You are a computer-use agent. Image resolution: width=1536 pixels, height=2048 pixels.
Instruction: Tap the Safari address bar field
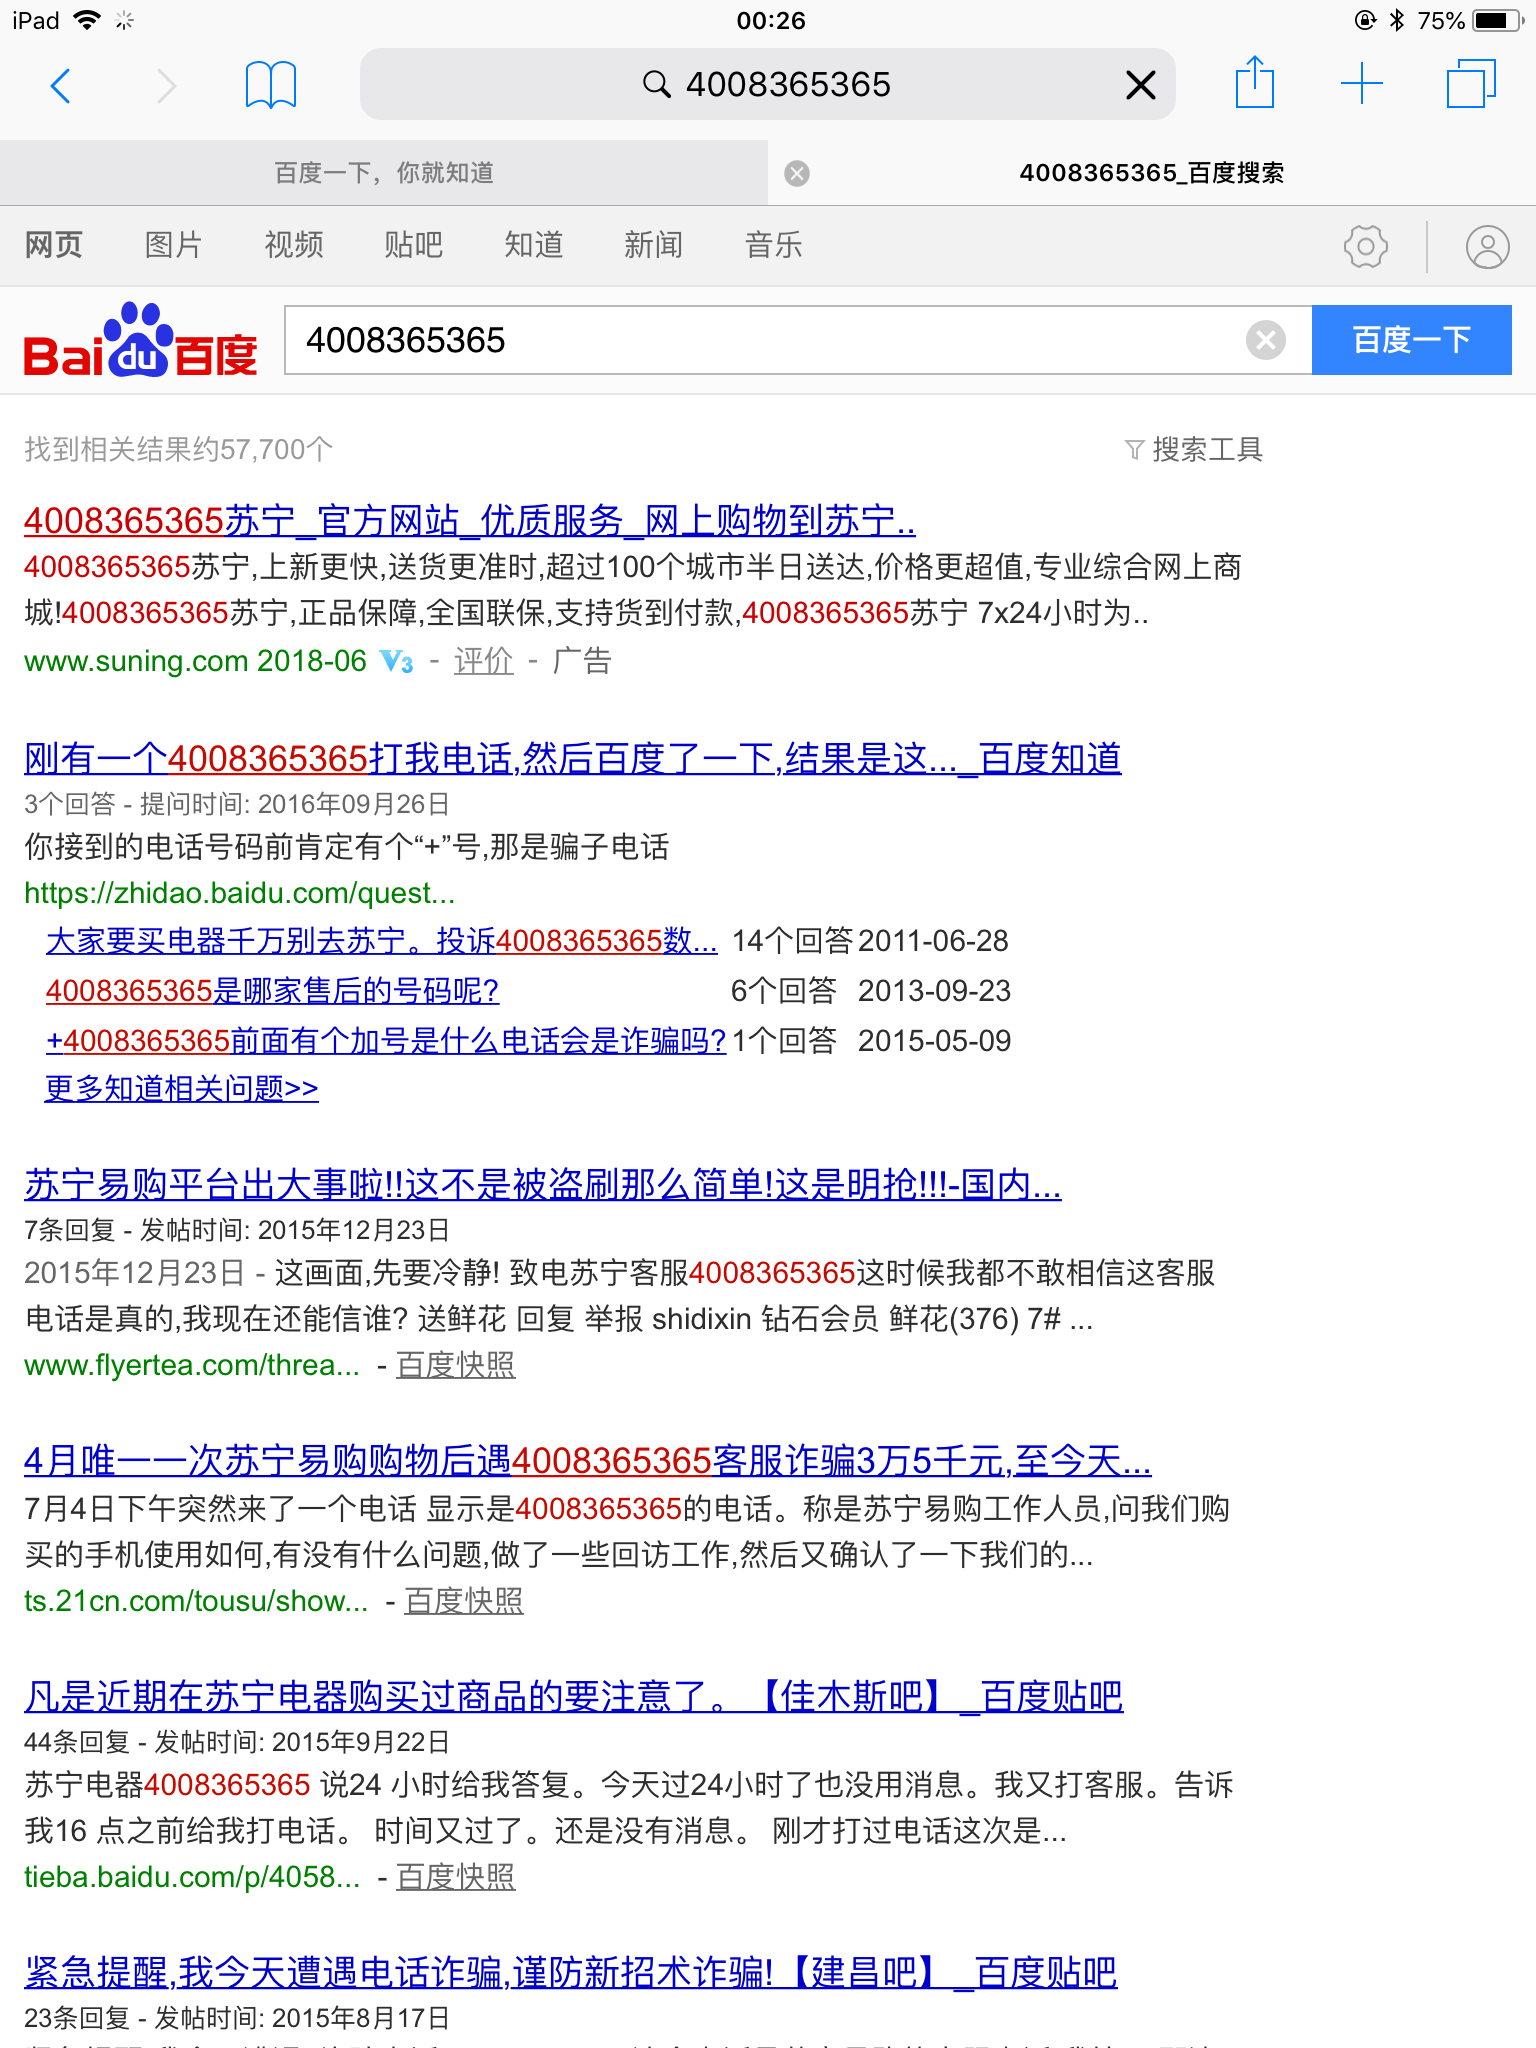click(768, 85)
